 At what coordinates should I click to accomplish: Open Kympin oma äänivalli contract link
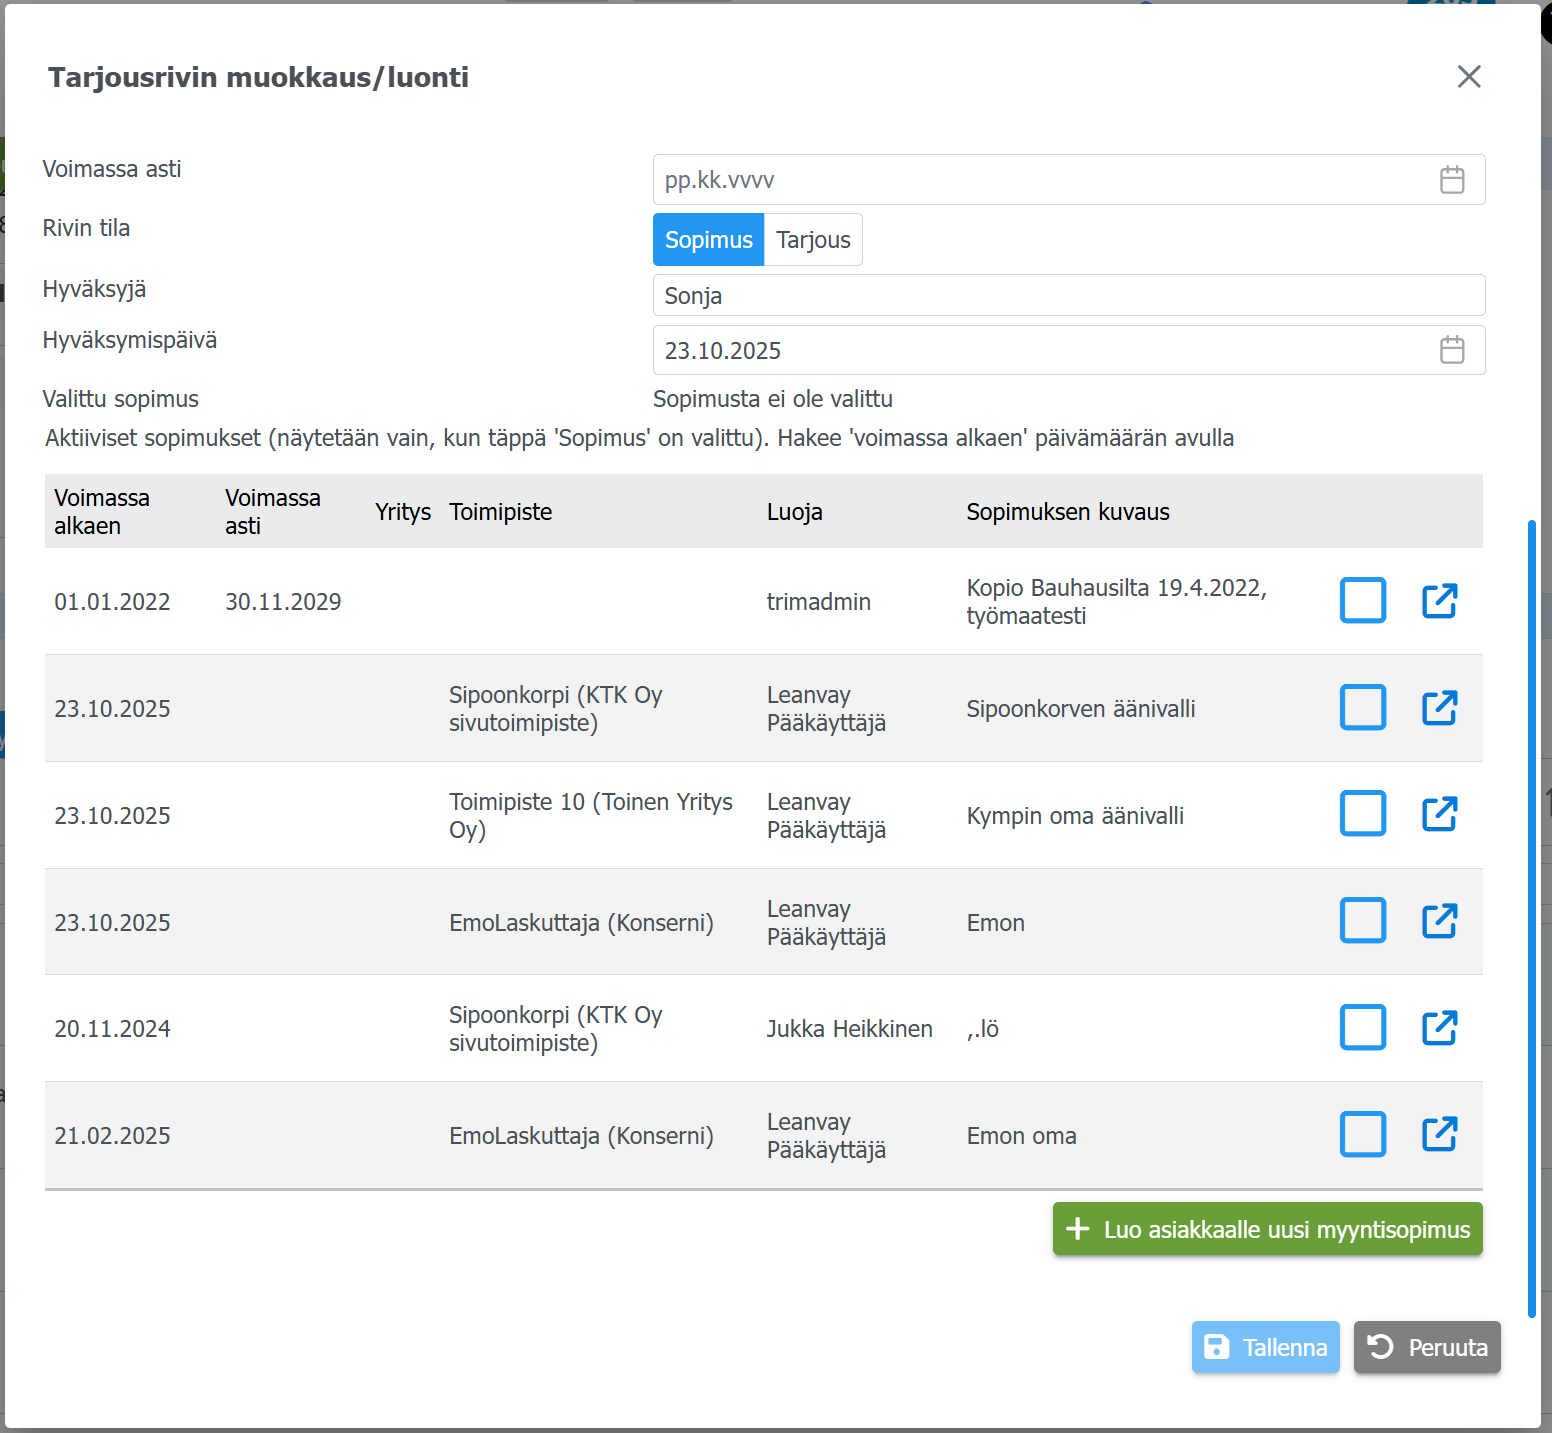click(1439, 814)
